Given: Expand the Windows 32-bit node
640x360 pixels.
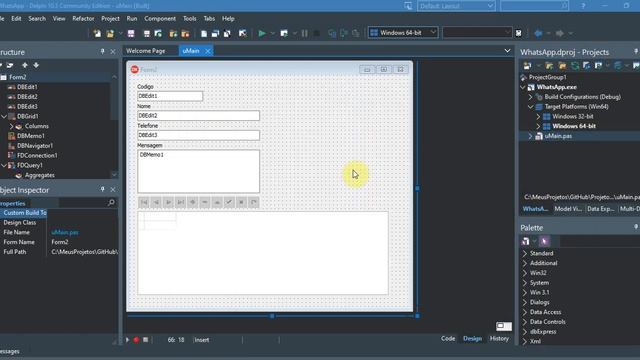Looking at the screenshot, I should (538, 117).
